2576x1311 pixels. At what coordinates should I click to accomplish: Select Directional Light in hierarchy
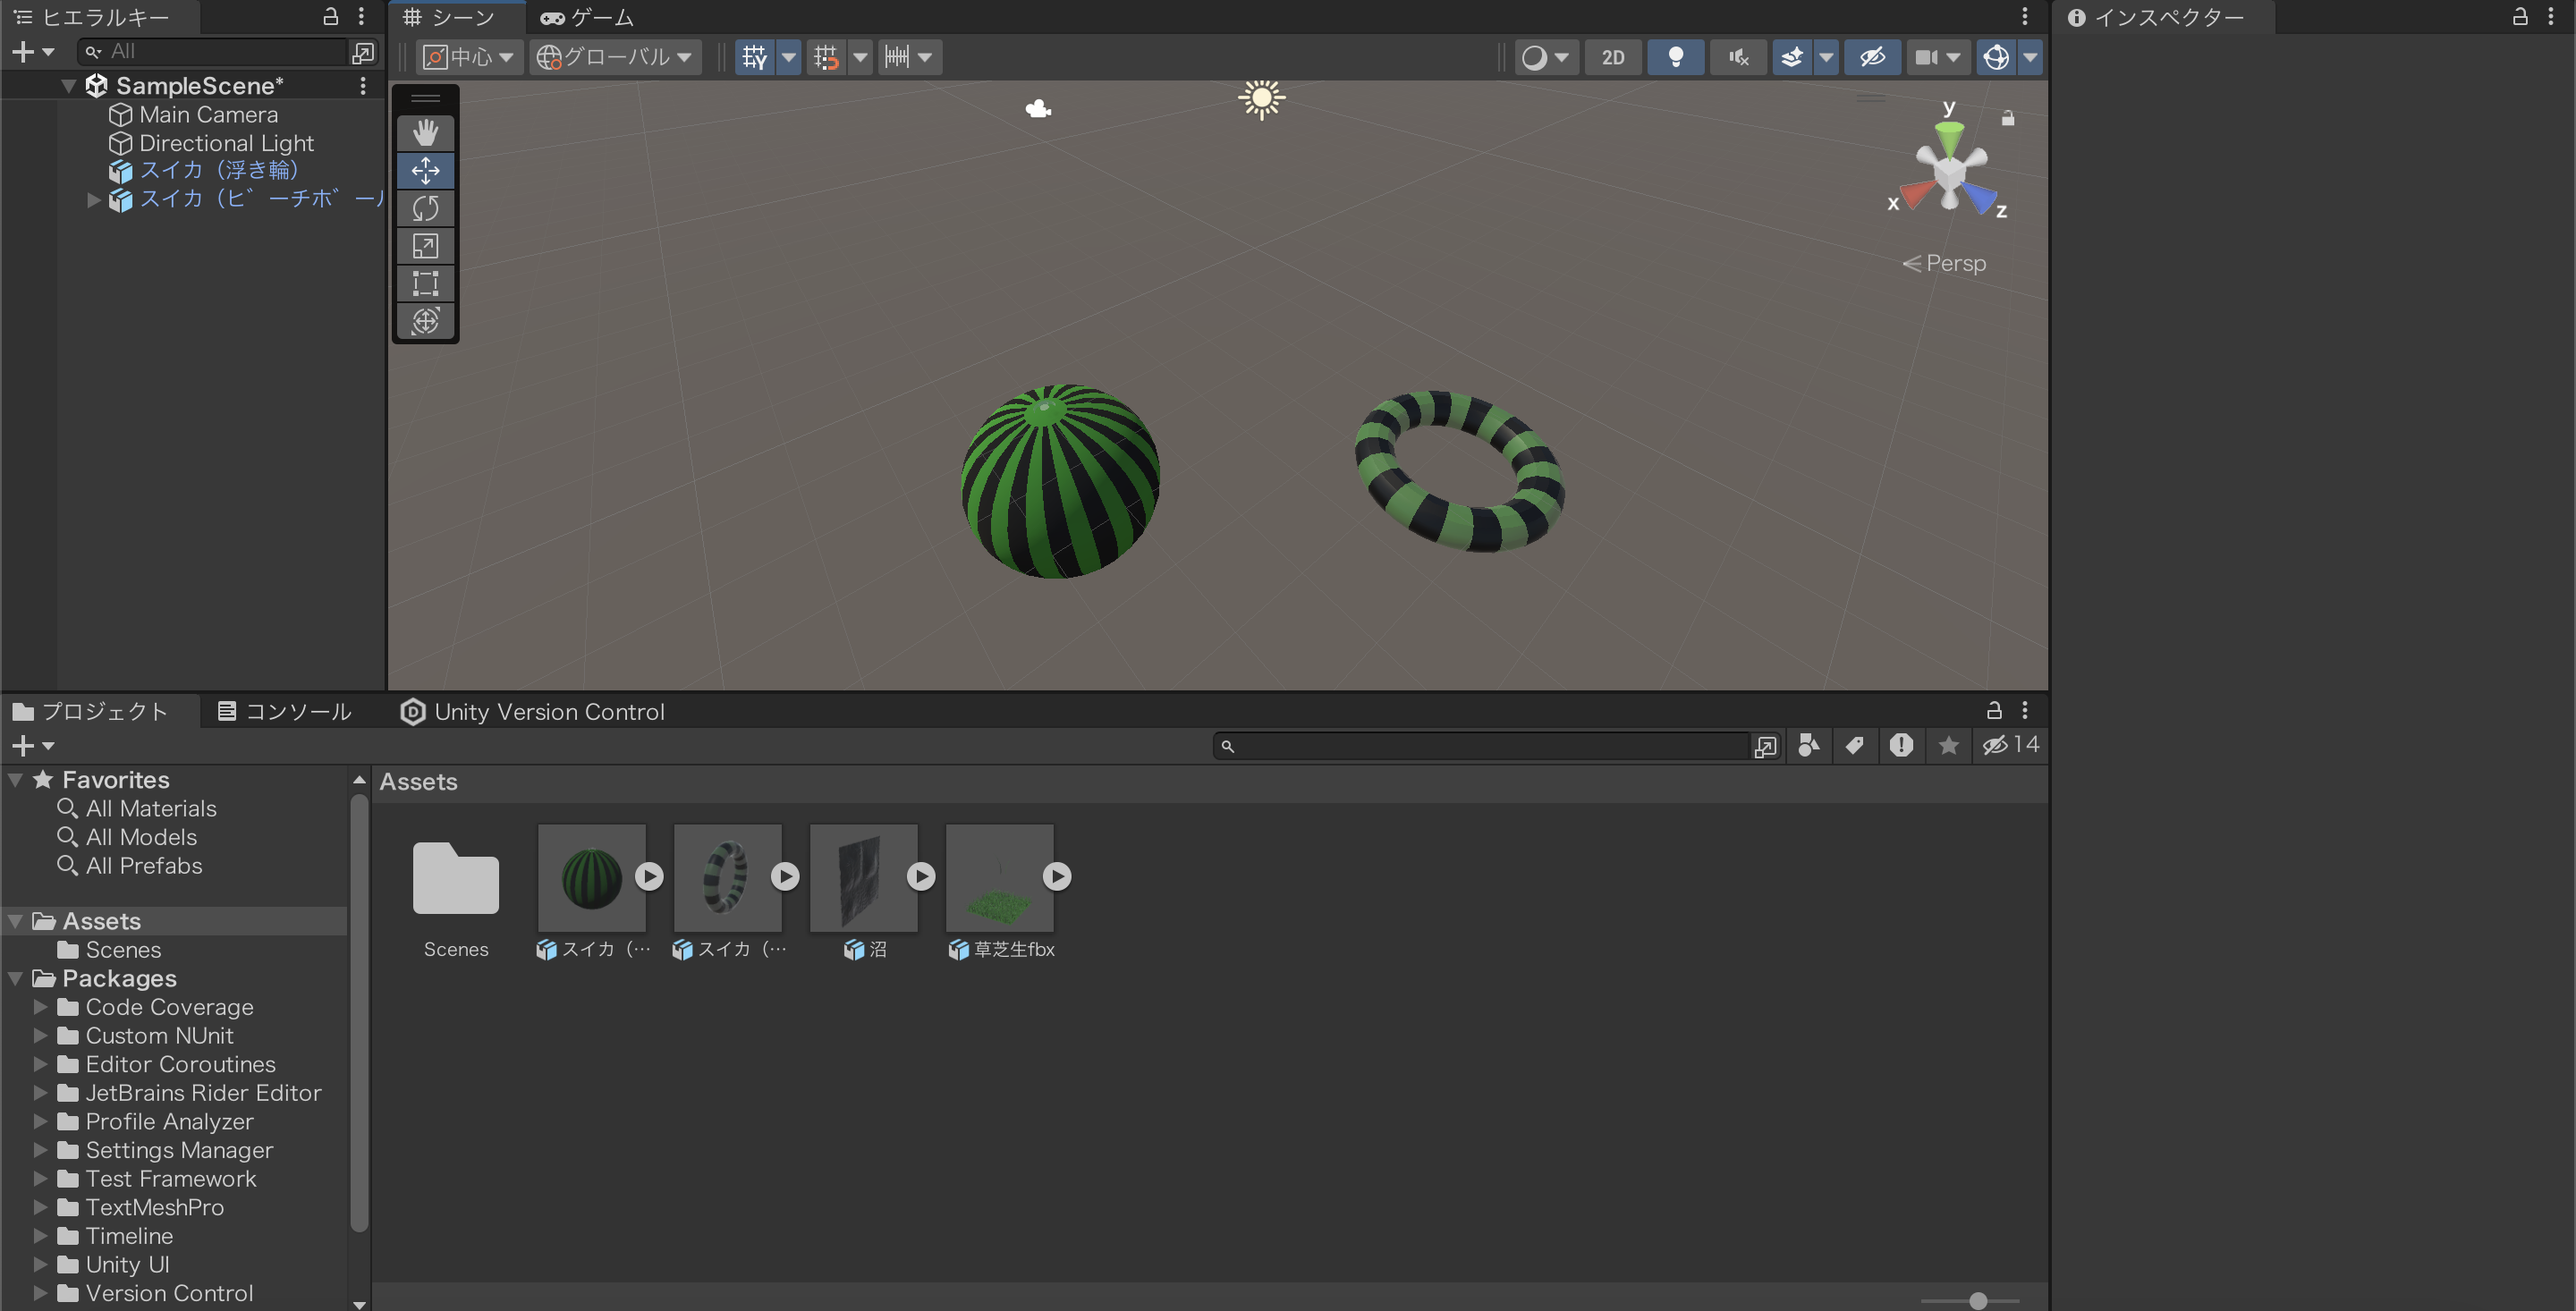226,143
